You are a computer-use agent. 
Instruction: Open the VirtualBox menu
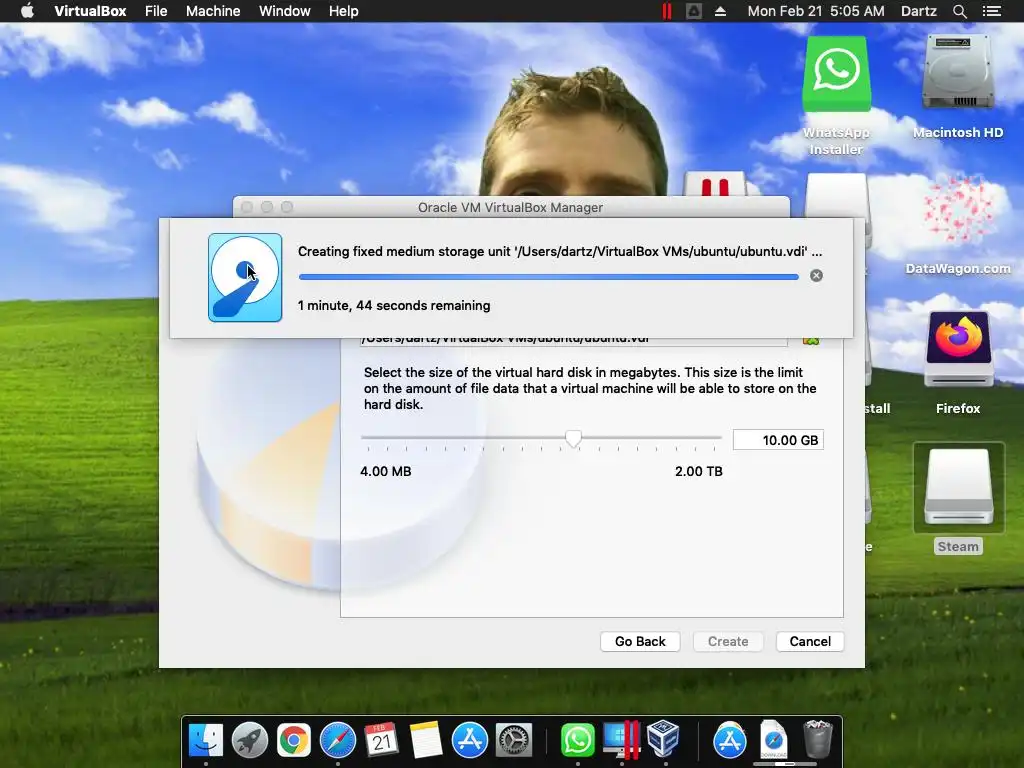click(90, 11)
